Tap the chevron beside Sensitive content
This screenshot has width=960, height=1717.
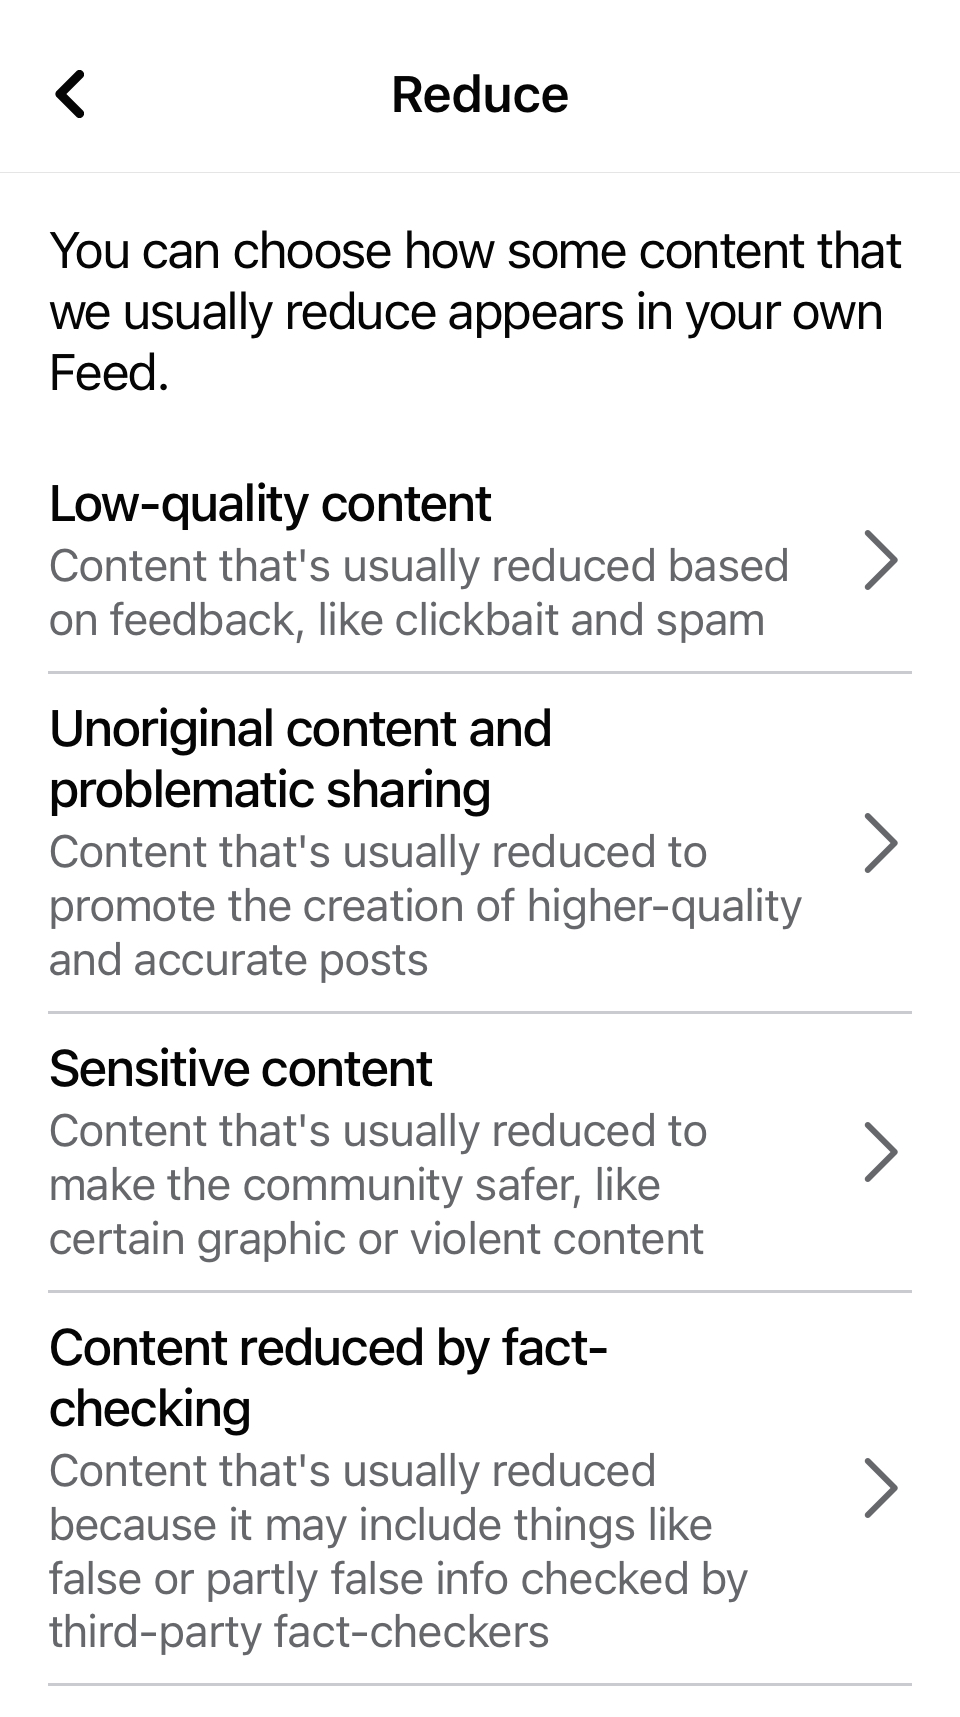click(880, 1152)
